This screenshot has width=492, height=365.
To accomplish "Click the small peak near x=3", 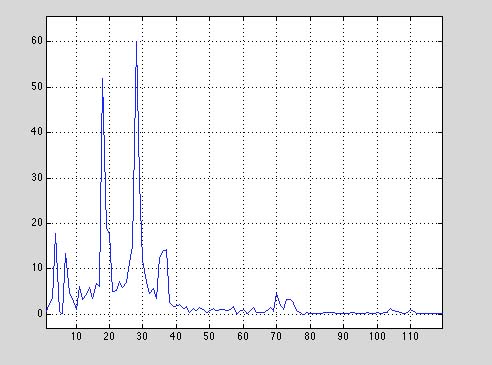I will (x=55, y=233).
